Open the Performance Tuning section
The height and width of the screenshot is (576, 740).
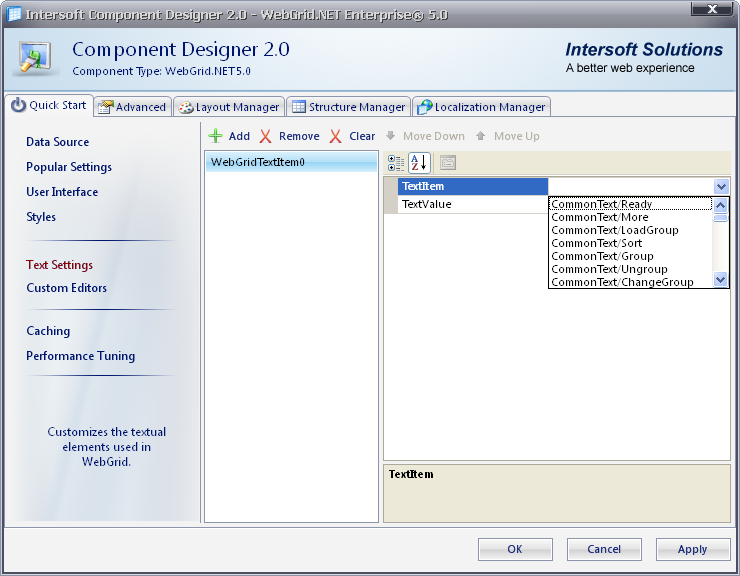pyautogui.click(x=81, y=356)
